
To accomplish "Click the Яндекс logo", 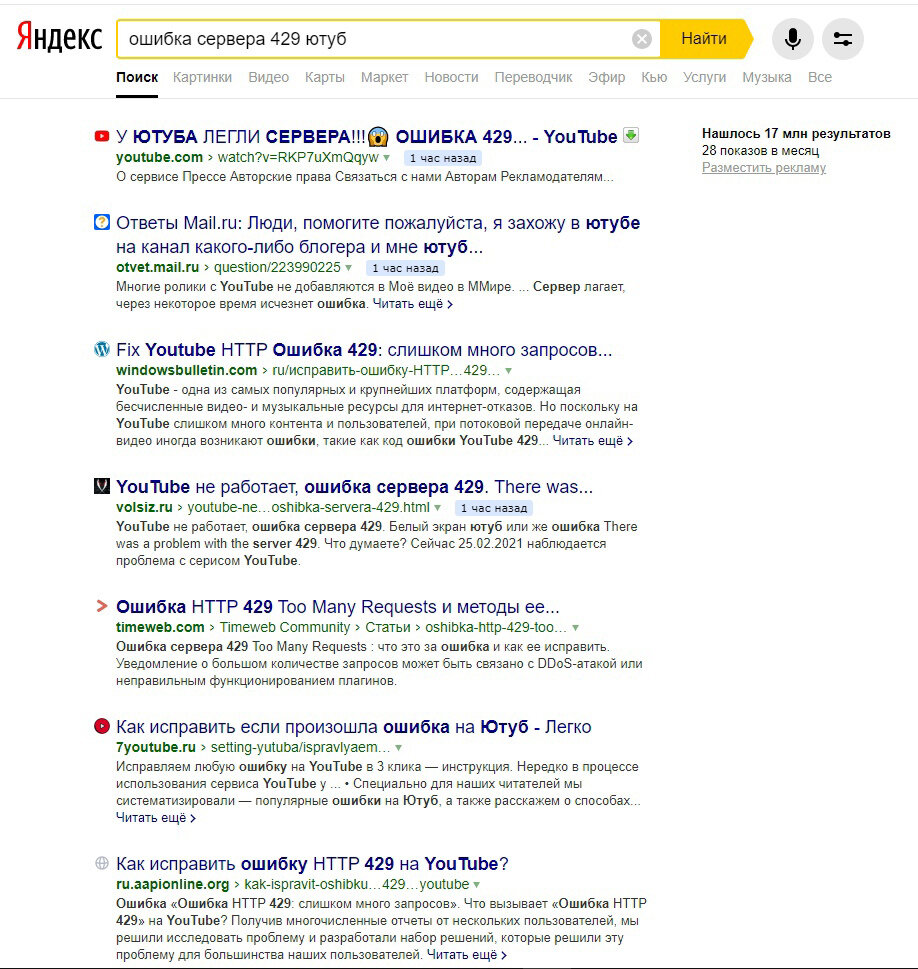I will (x=59, y=38).
